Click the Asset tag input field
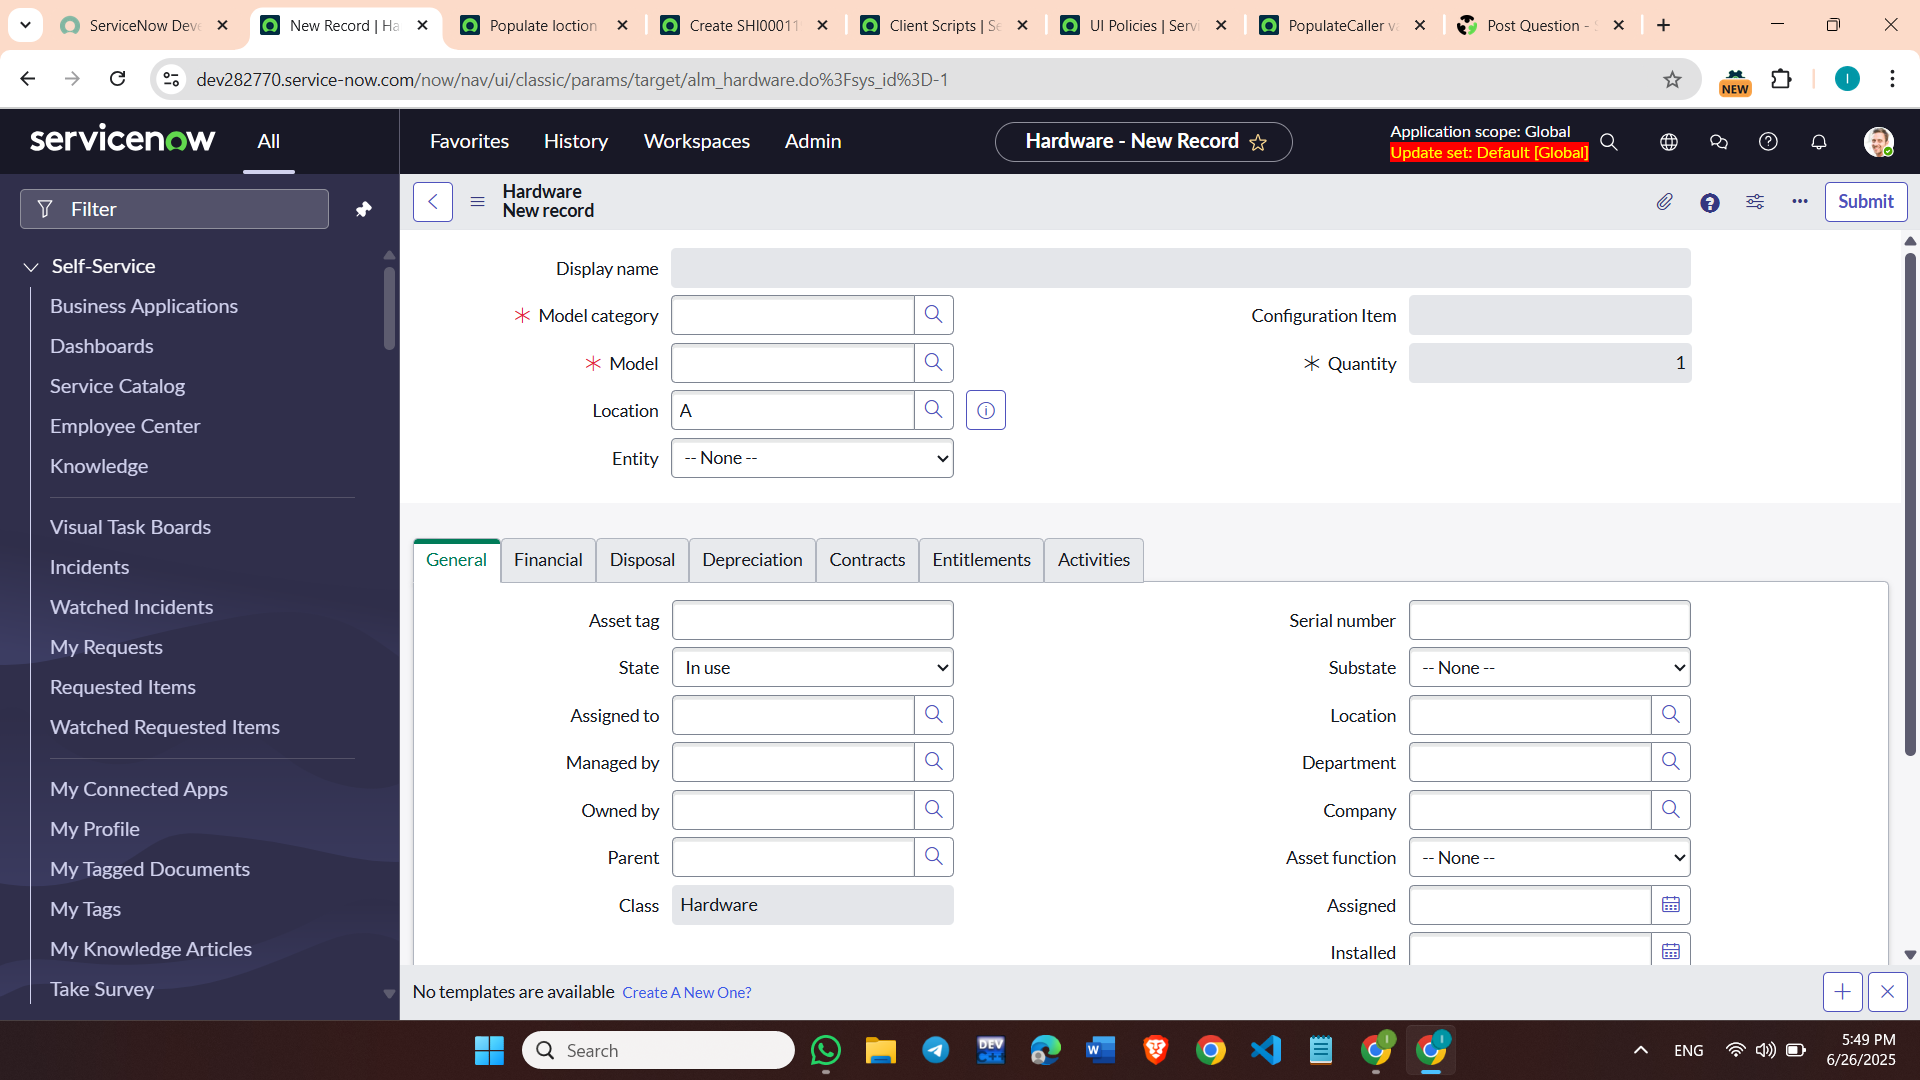Viewport: 1920px width, 1080px height. (812, 620)
